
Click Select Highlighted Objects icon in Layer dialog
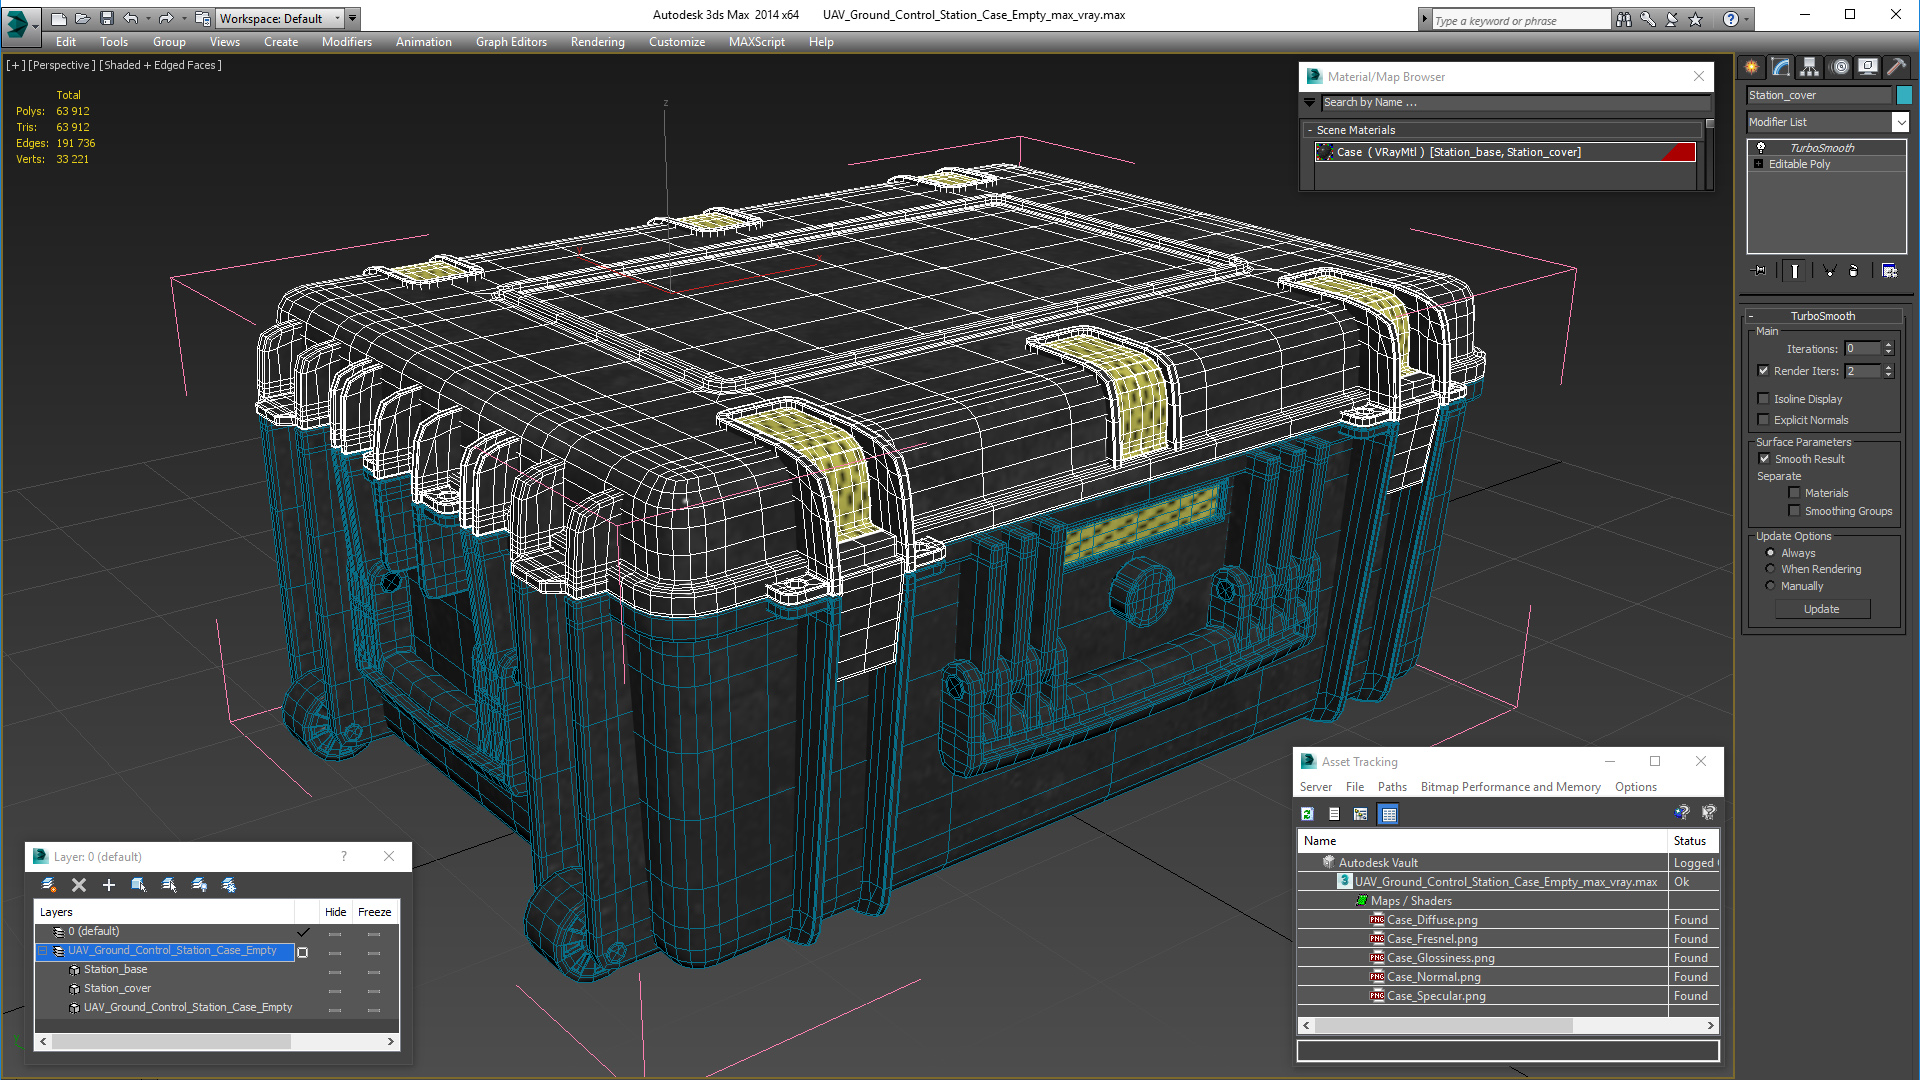139,885
